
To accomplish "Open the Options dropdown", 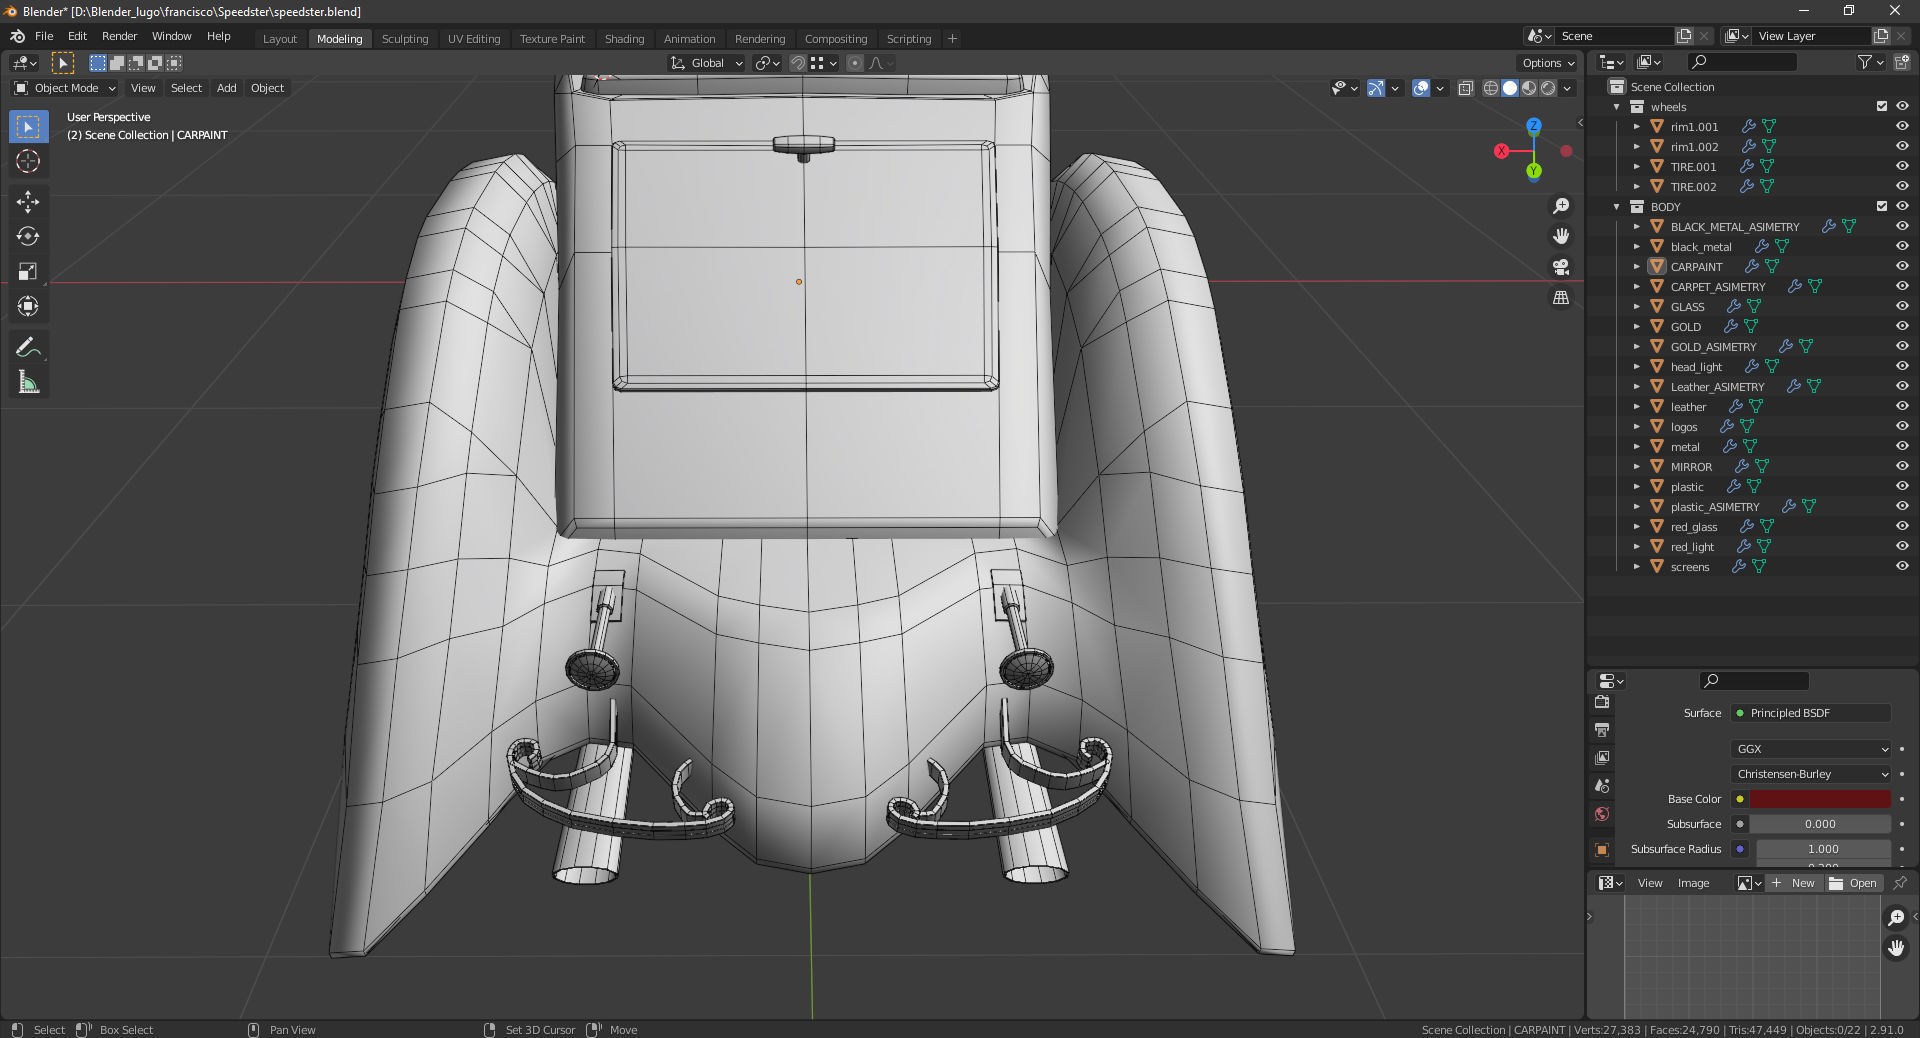I will (x=1548, y=63).
